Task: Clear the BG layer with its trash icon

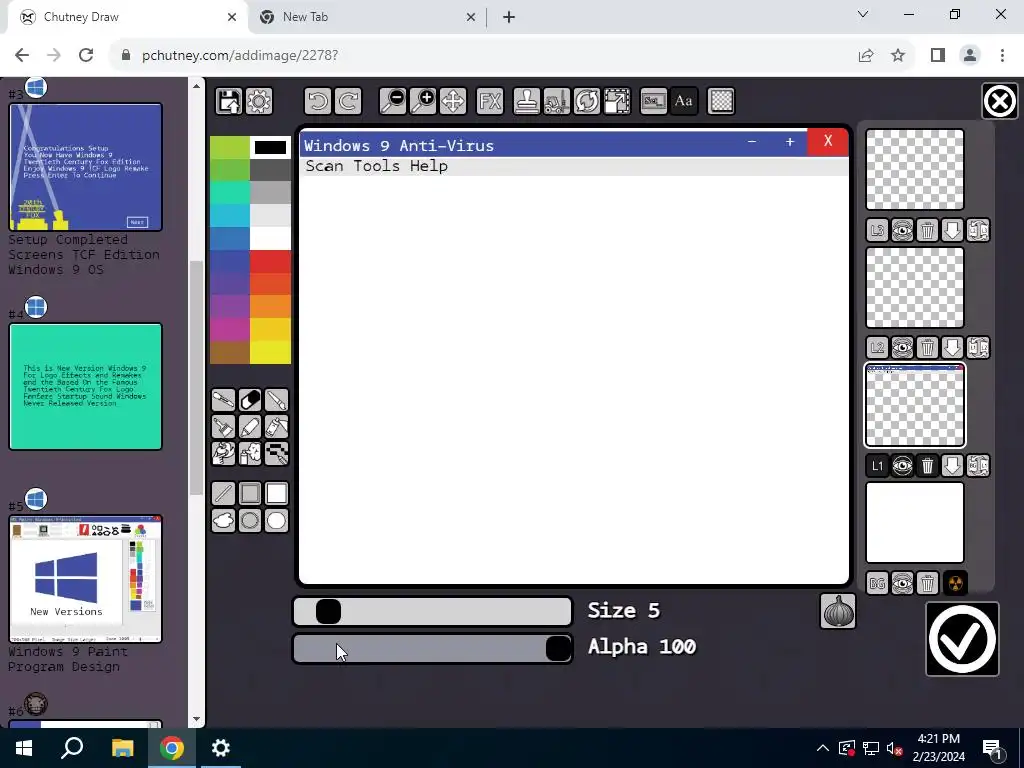Action: coord(927,583)
